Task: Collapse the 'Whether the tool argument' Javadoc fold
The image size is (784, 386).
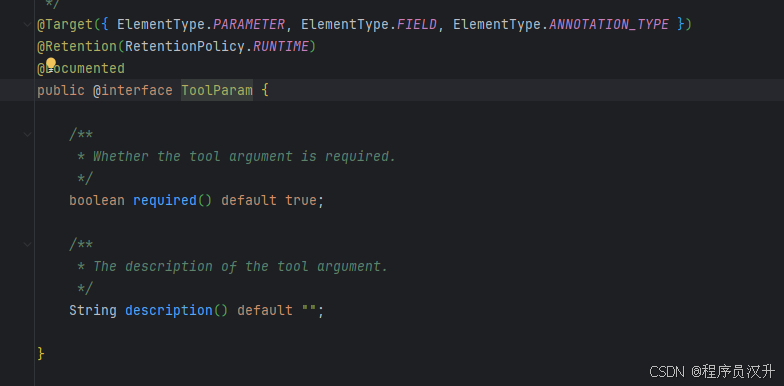Action: click(28, 134)
